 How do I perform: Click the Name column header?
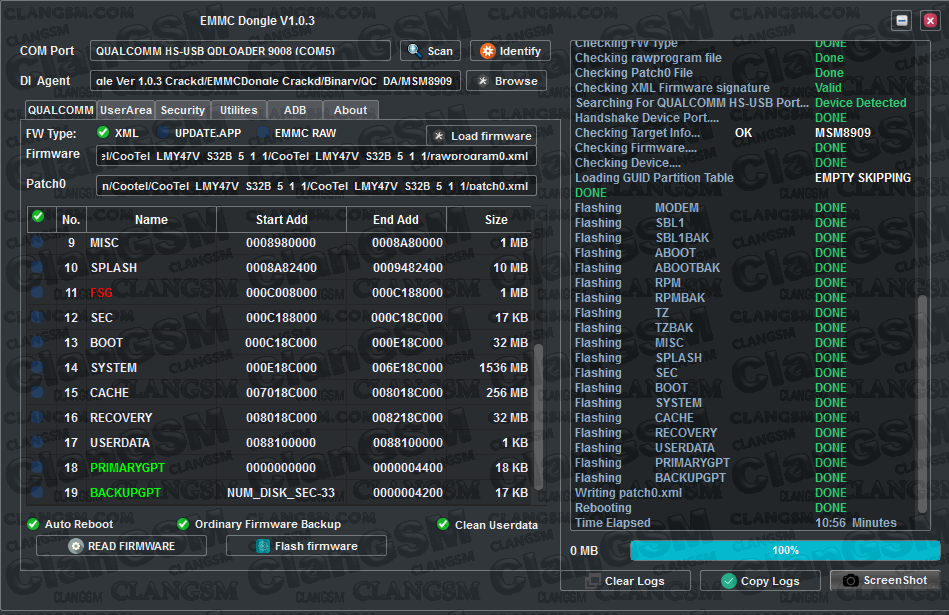coord(151,220)
